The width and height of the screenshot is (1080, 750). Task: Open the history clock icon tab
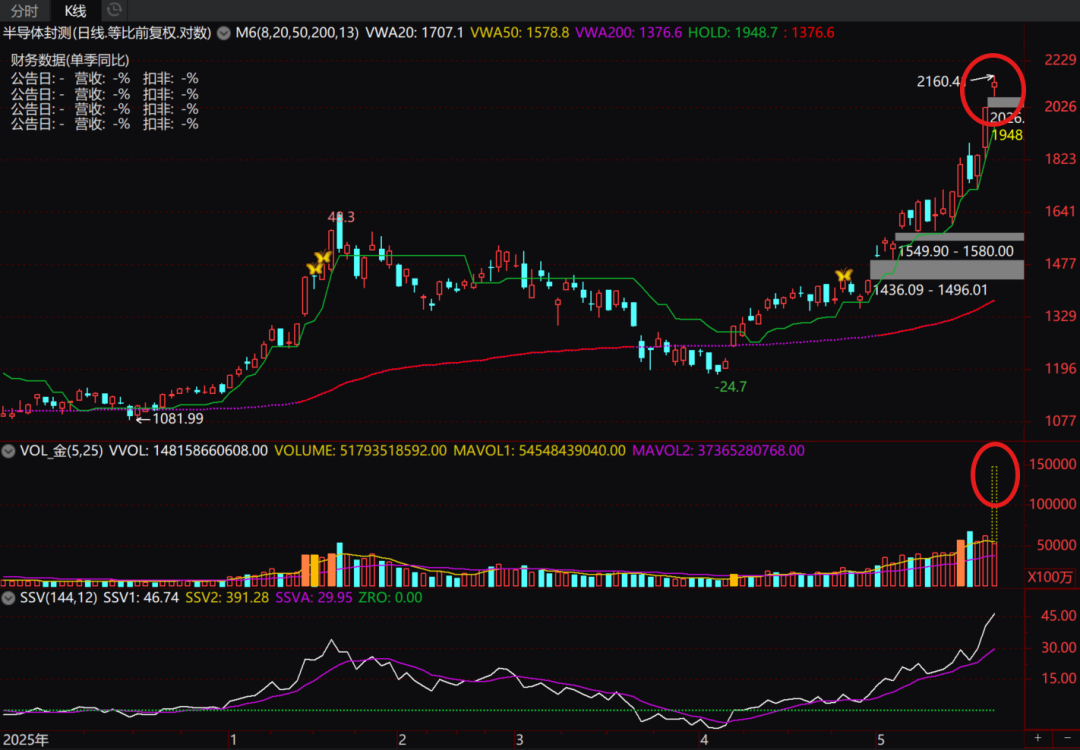(115, 10)
